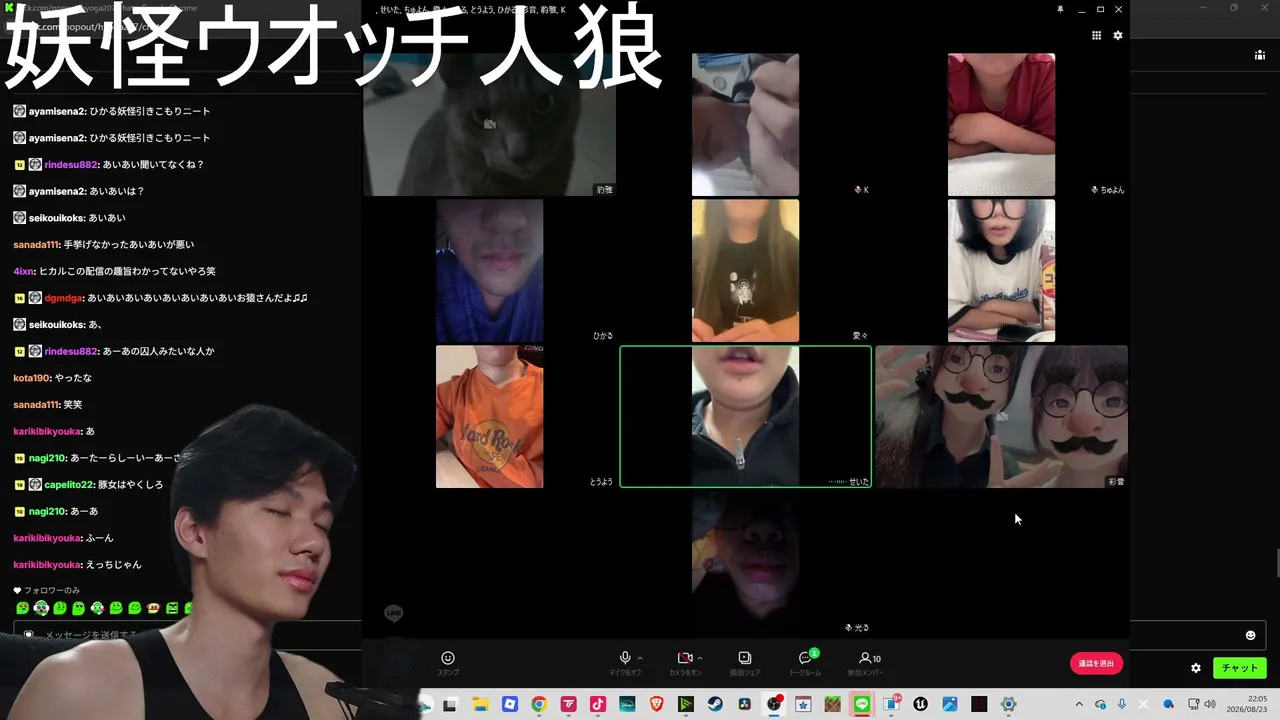Open TikTok from taskbar
Viewport: 1280px width, 720px height.
coord(598,704)
